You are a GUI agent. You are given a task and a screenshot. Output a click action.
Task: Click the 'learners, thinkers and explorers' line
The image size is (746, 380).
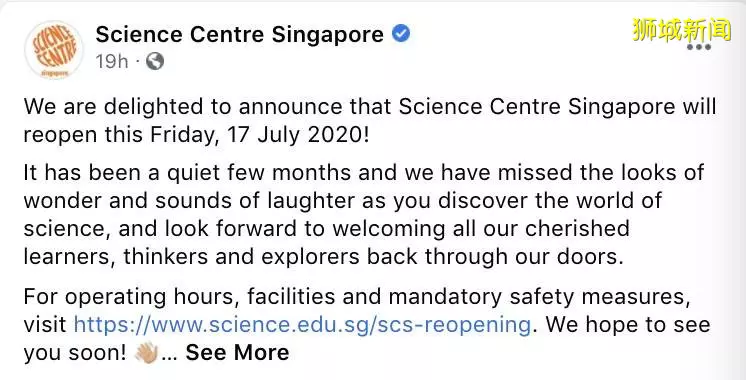[323, 257]
